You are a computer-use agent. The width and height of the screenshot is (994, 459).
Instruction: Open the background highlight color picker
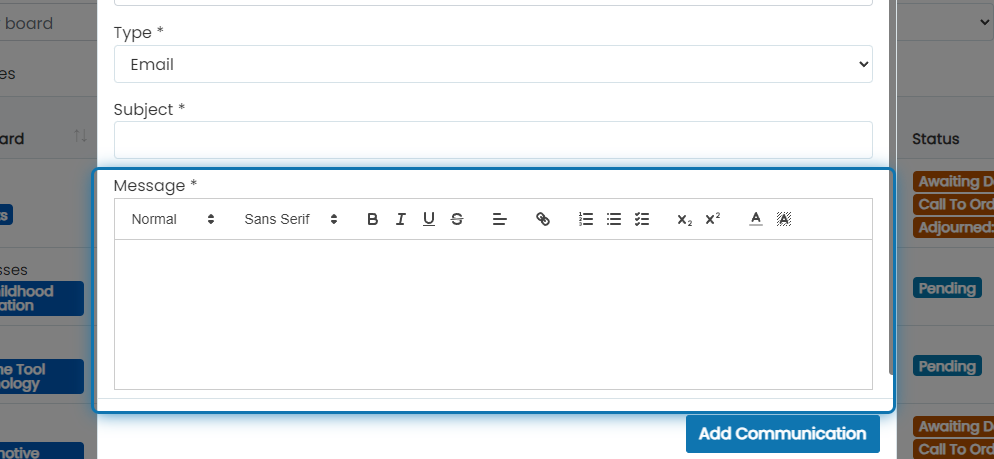coord(784,219)
